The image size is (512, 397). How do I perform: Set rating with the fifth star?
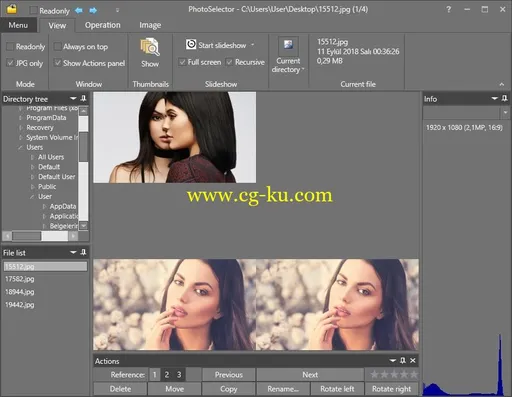pyautogui.click(x=414, y=375)
